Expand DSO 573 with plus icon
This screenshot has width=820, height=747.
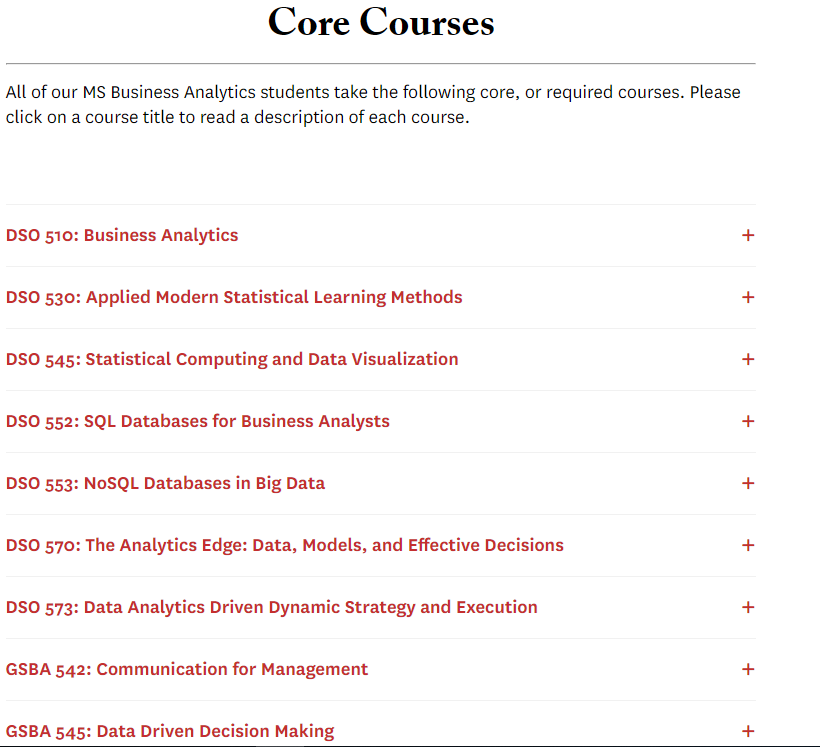[748, 607]
